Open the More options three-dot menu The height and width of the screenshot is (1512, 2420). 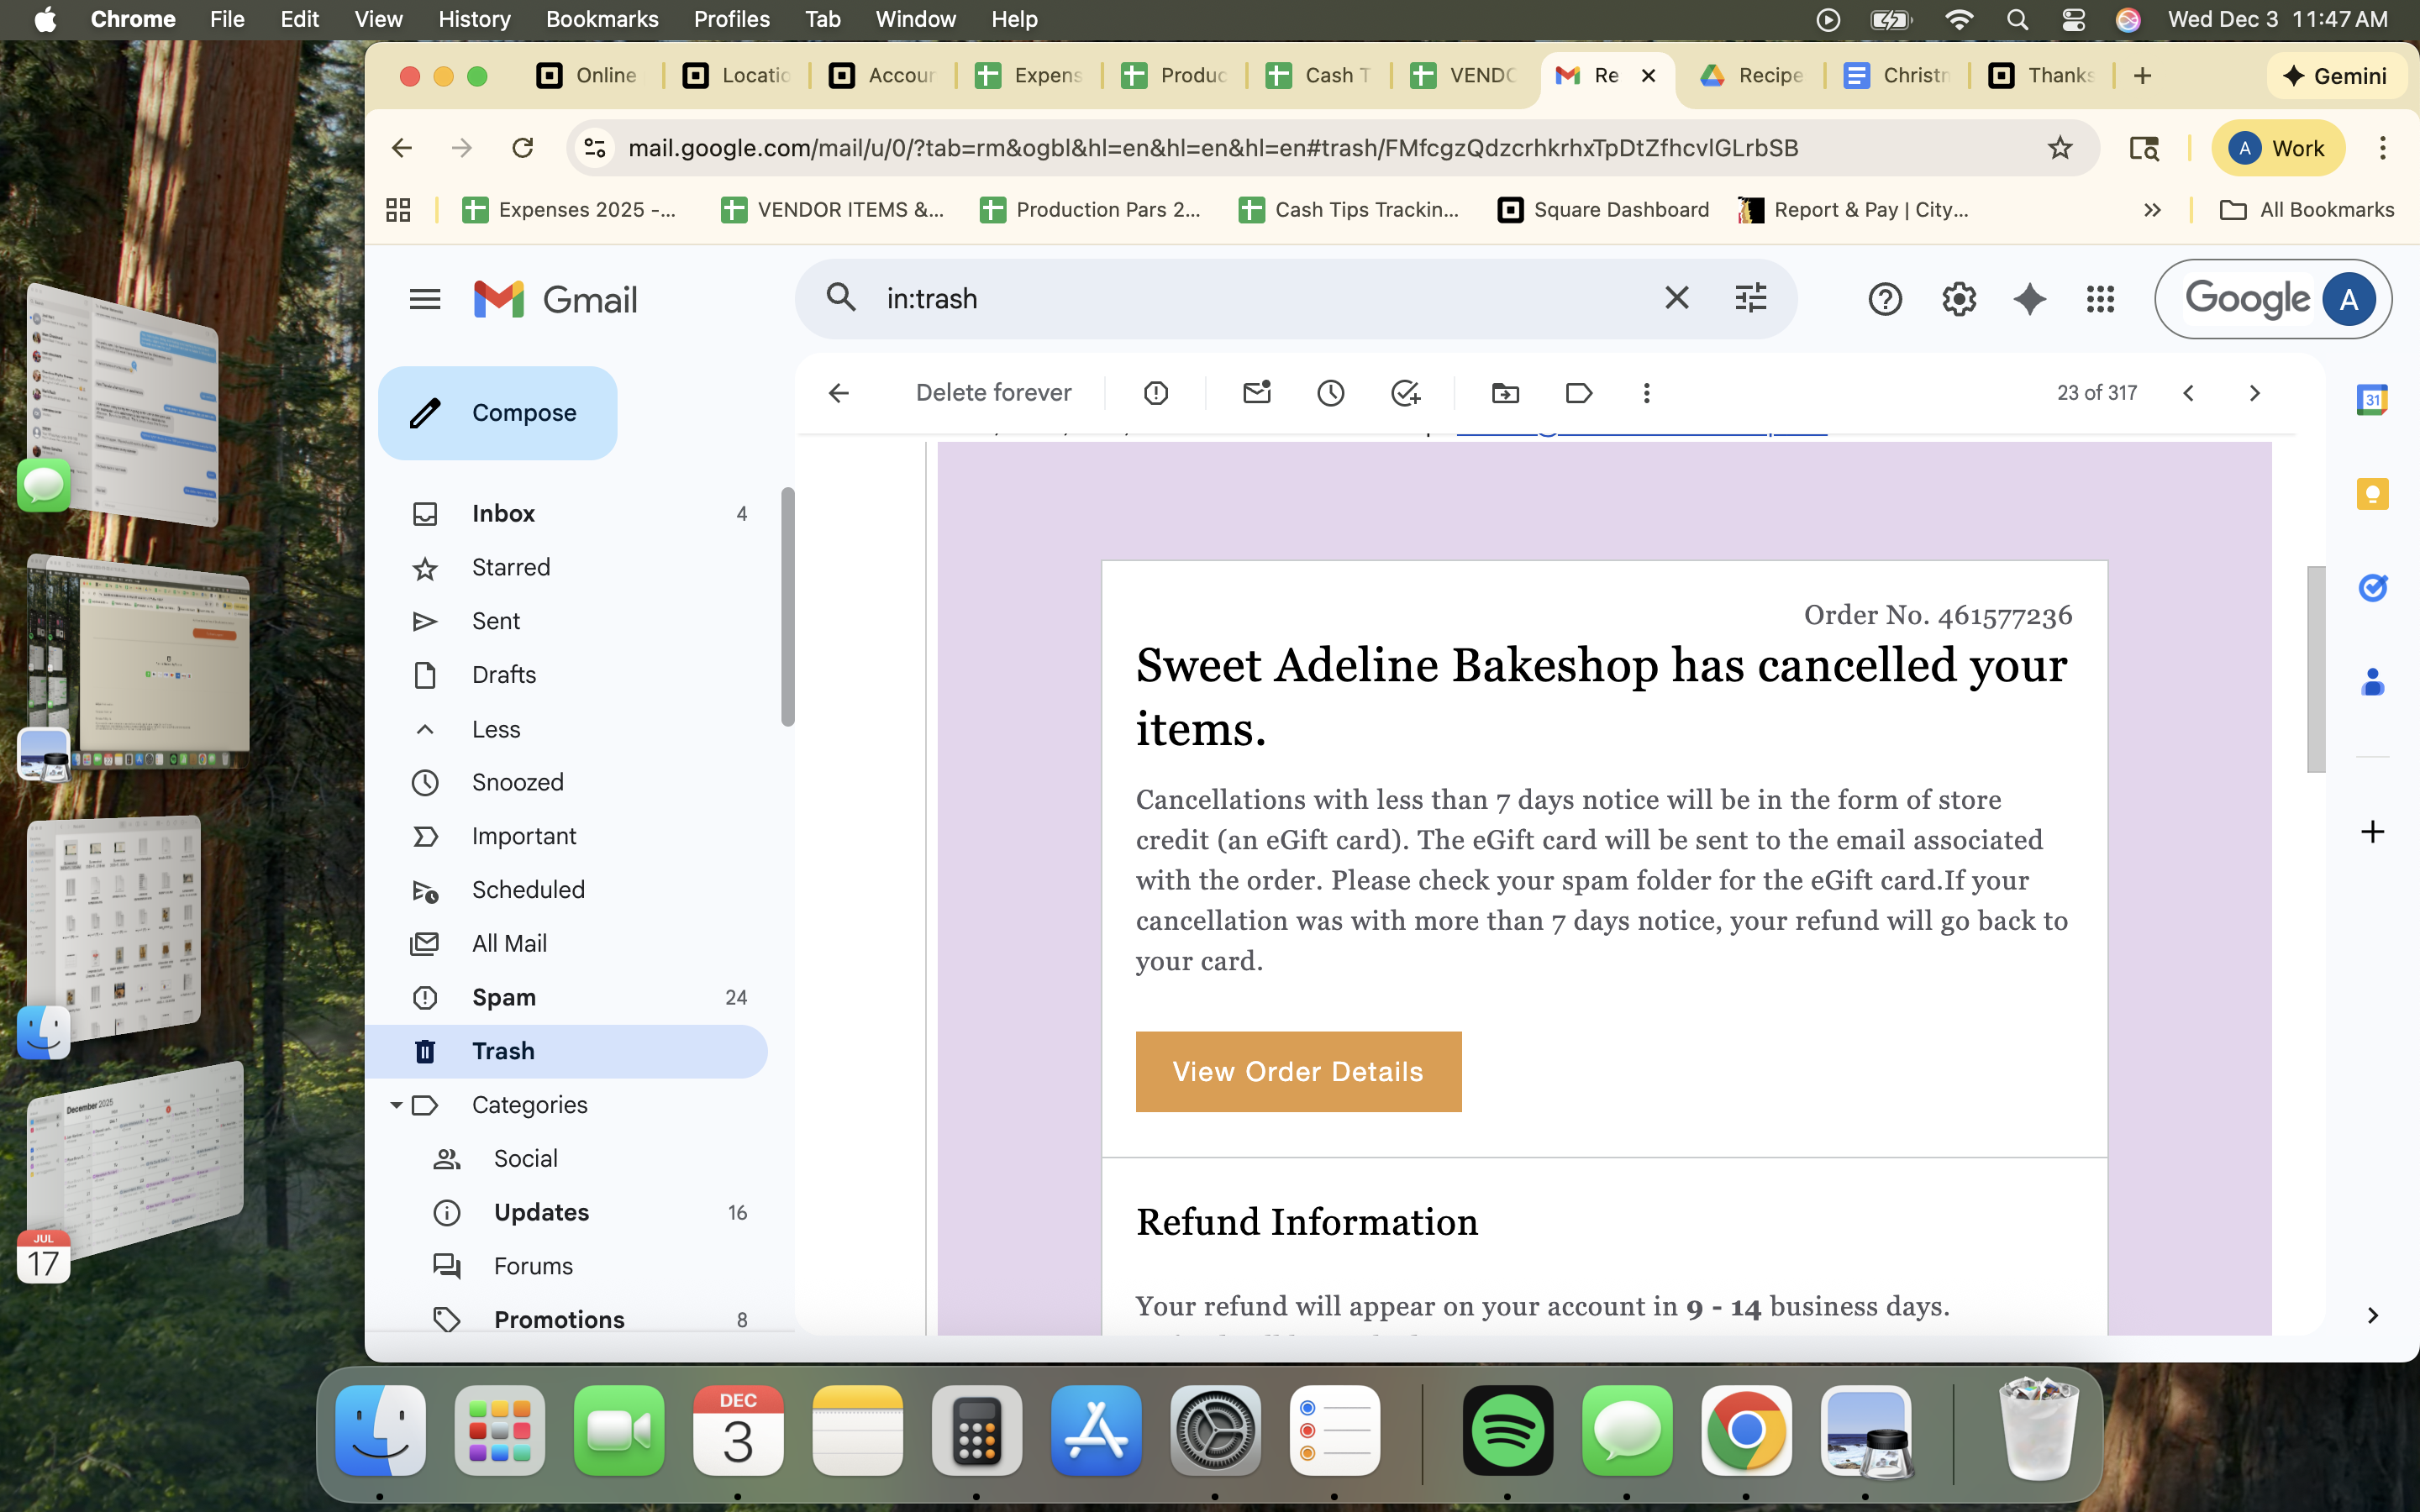[x=1646, y=393]
